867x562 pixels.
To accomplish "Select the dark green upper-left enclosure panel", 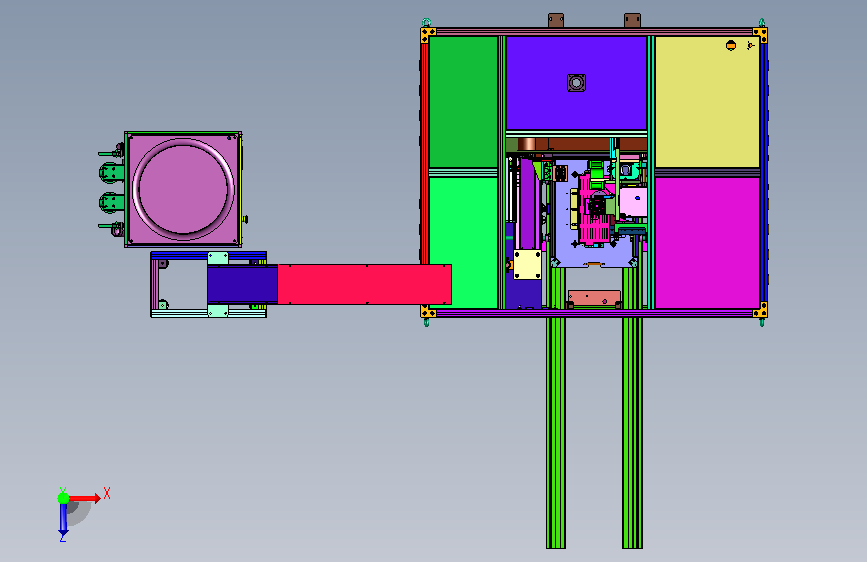I will click(x=463, y=102).
